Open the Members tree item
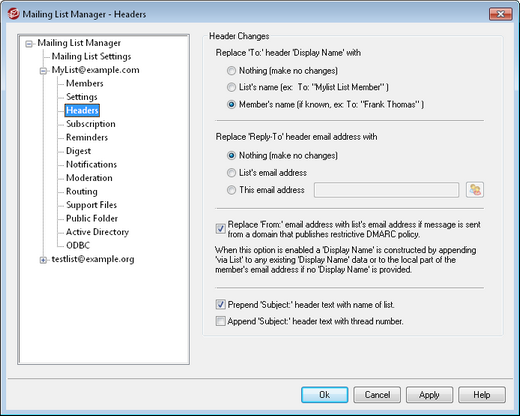The width and height of the screenshot is (520, 416). click(x=85, y=83)
